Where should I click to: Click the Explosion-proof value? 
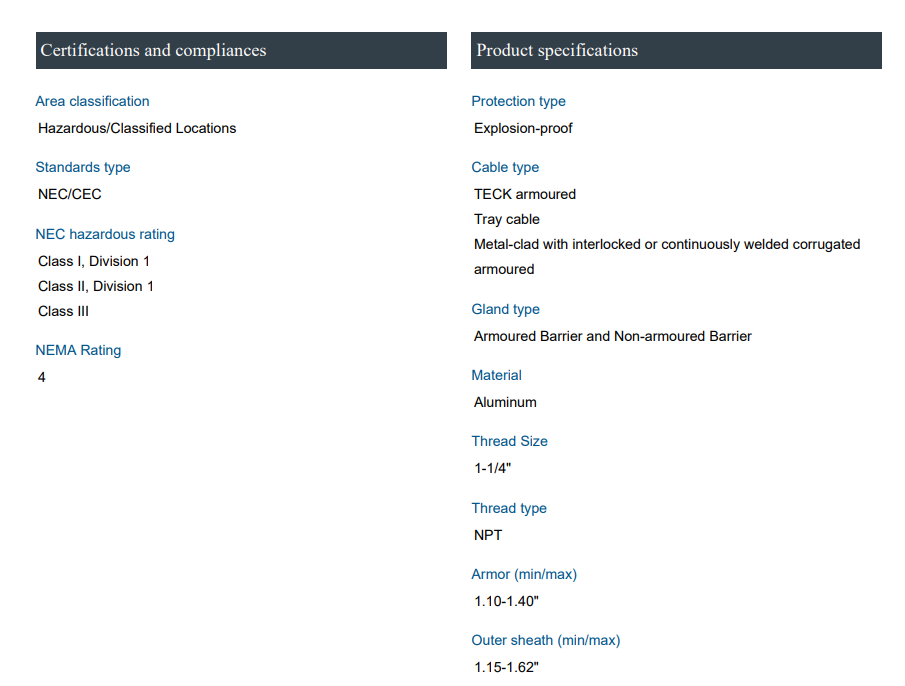click(x=523, y=128)
